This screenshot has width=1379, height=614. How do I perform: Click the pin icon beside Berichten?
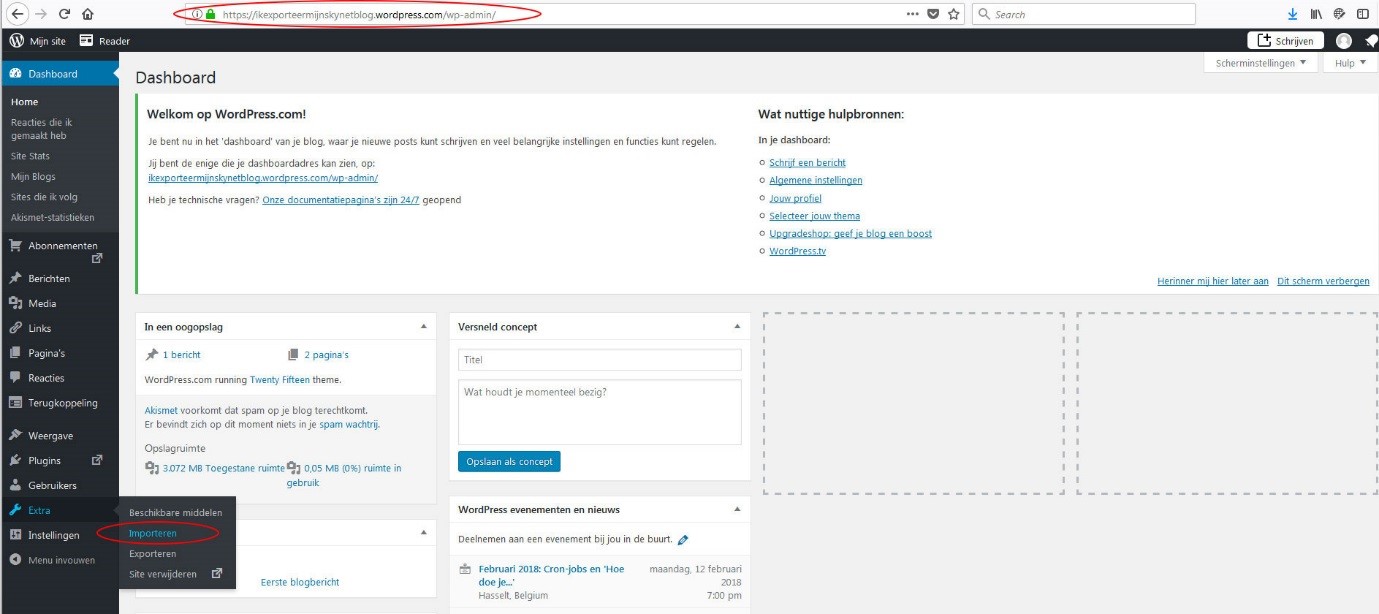click(x=15, y=278)
